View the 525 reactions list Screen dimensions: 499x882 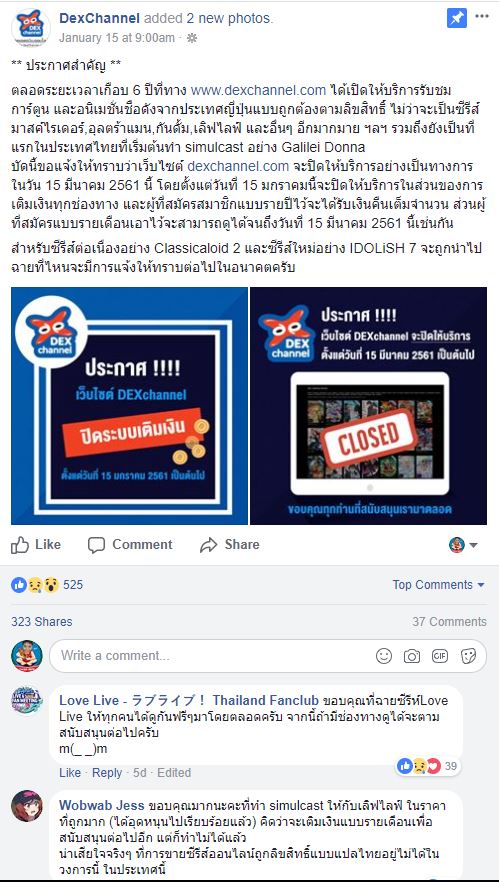click(47, 585)
